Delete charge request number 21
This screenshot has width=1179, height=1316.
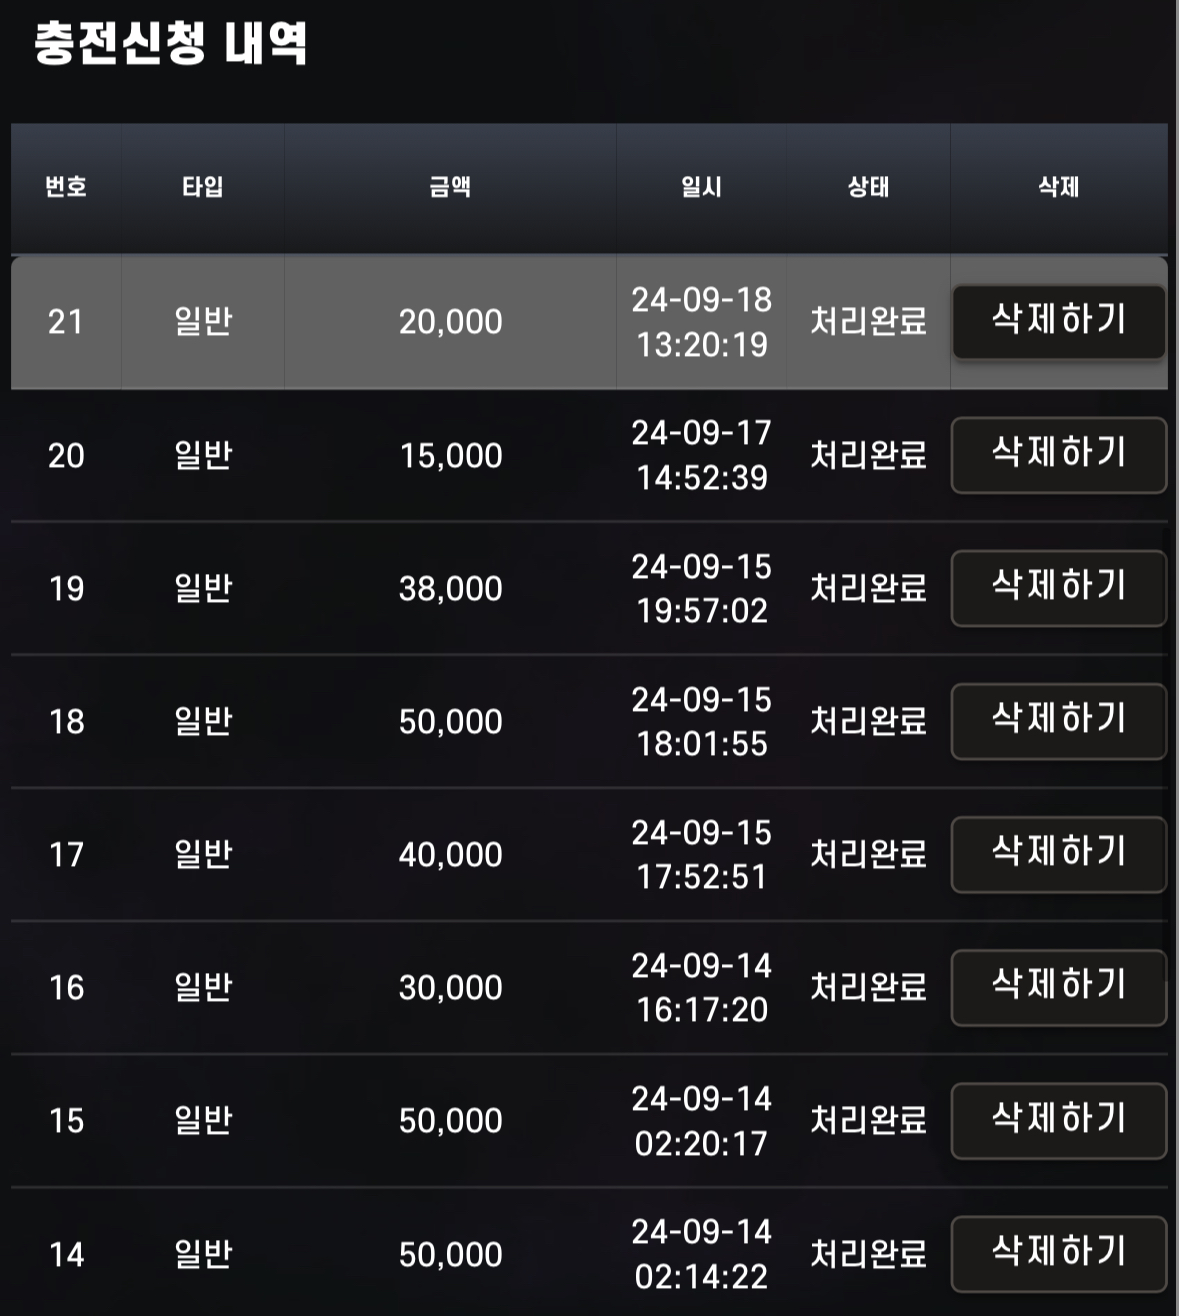[1059, 322]
